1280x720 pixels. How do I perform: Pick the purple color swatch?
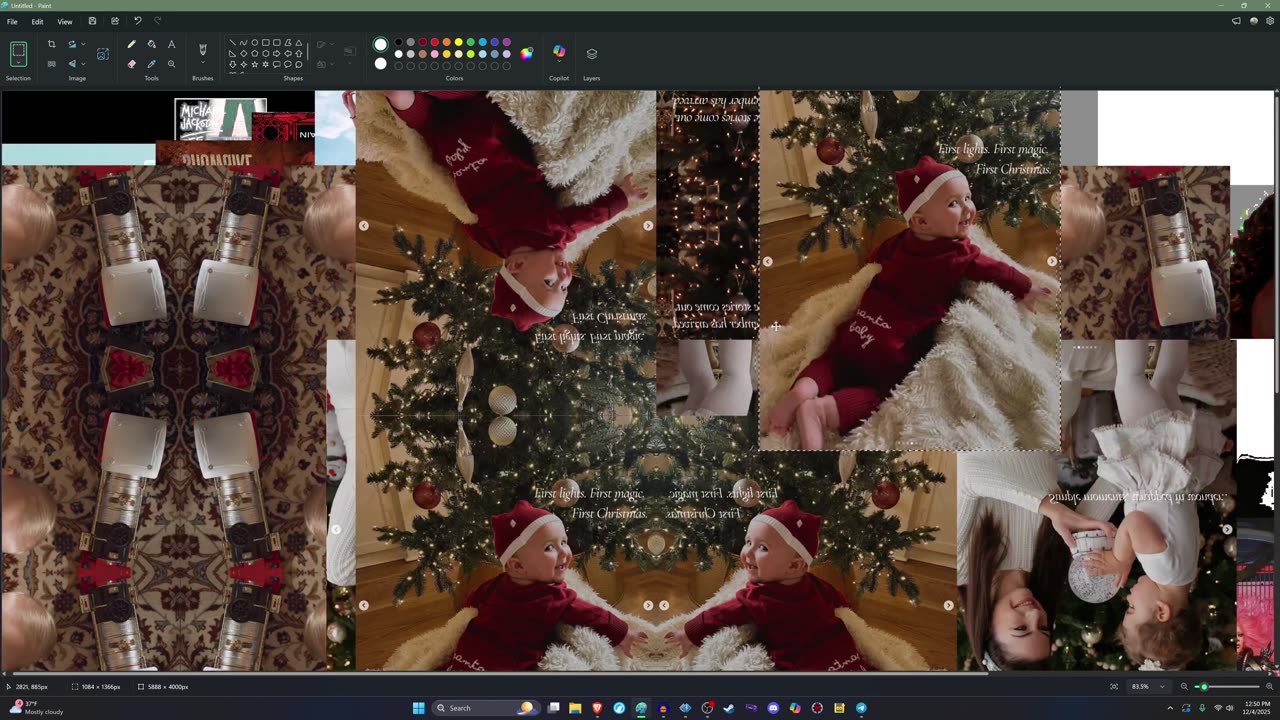[506, 42]
